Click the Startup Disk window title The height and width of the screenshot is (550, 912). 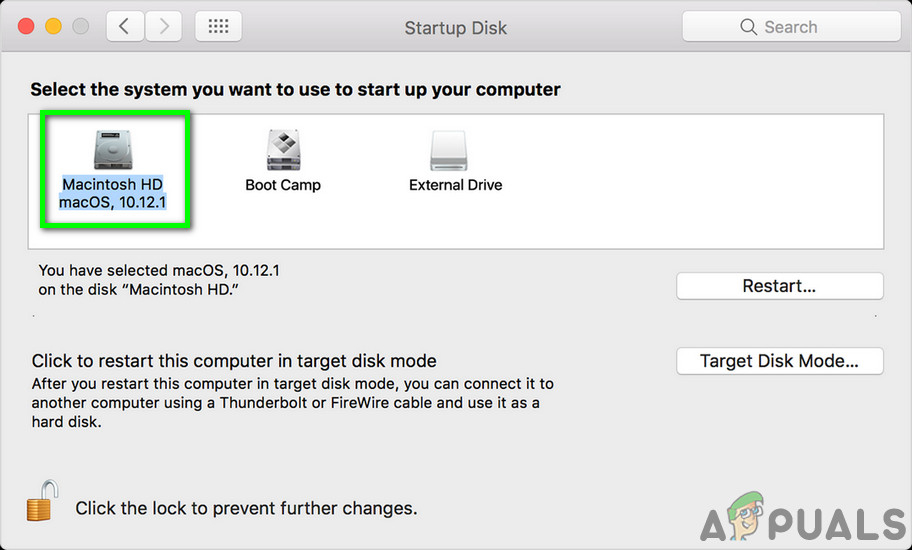tap(455, 28)
